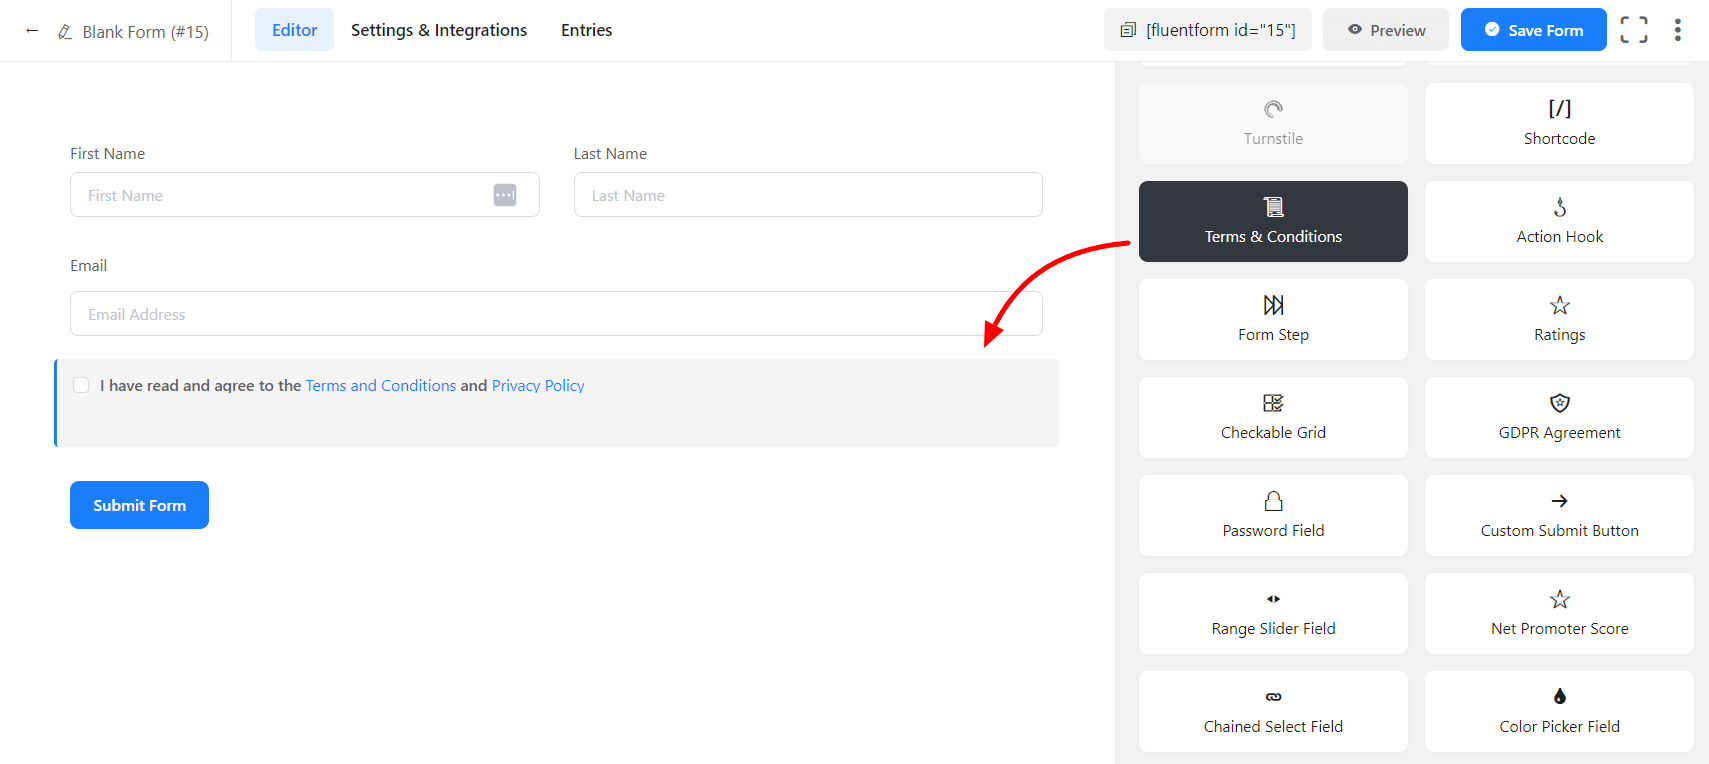Open the Entries tab
The image size is (1709, 764).
[x=586, y=30]
